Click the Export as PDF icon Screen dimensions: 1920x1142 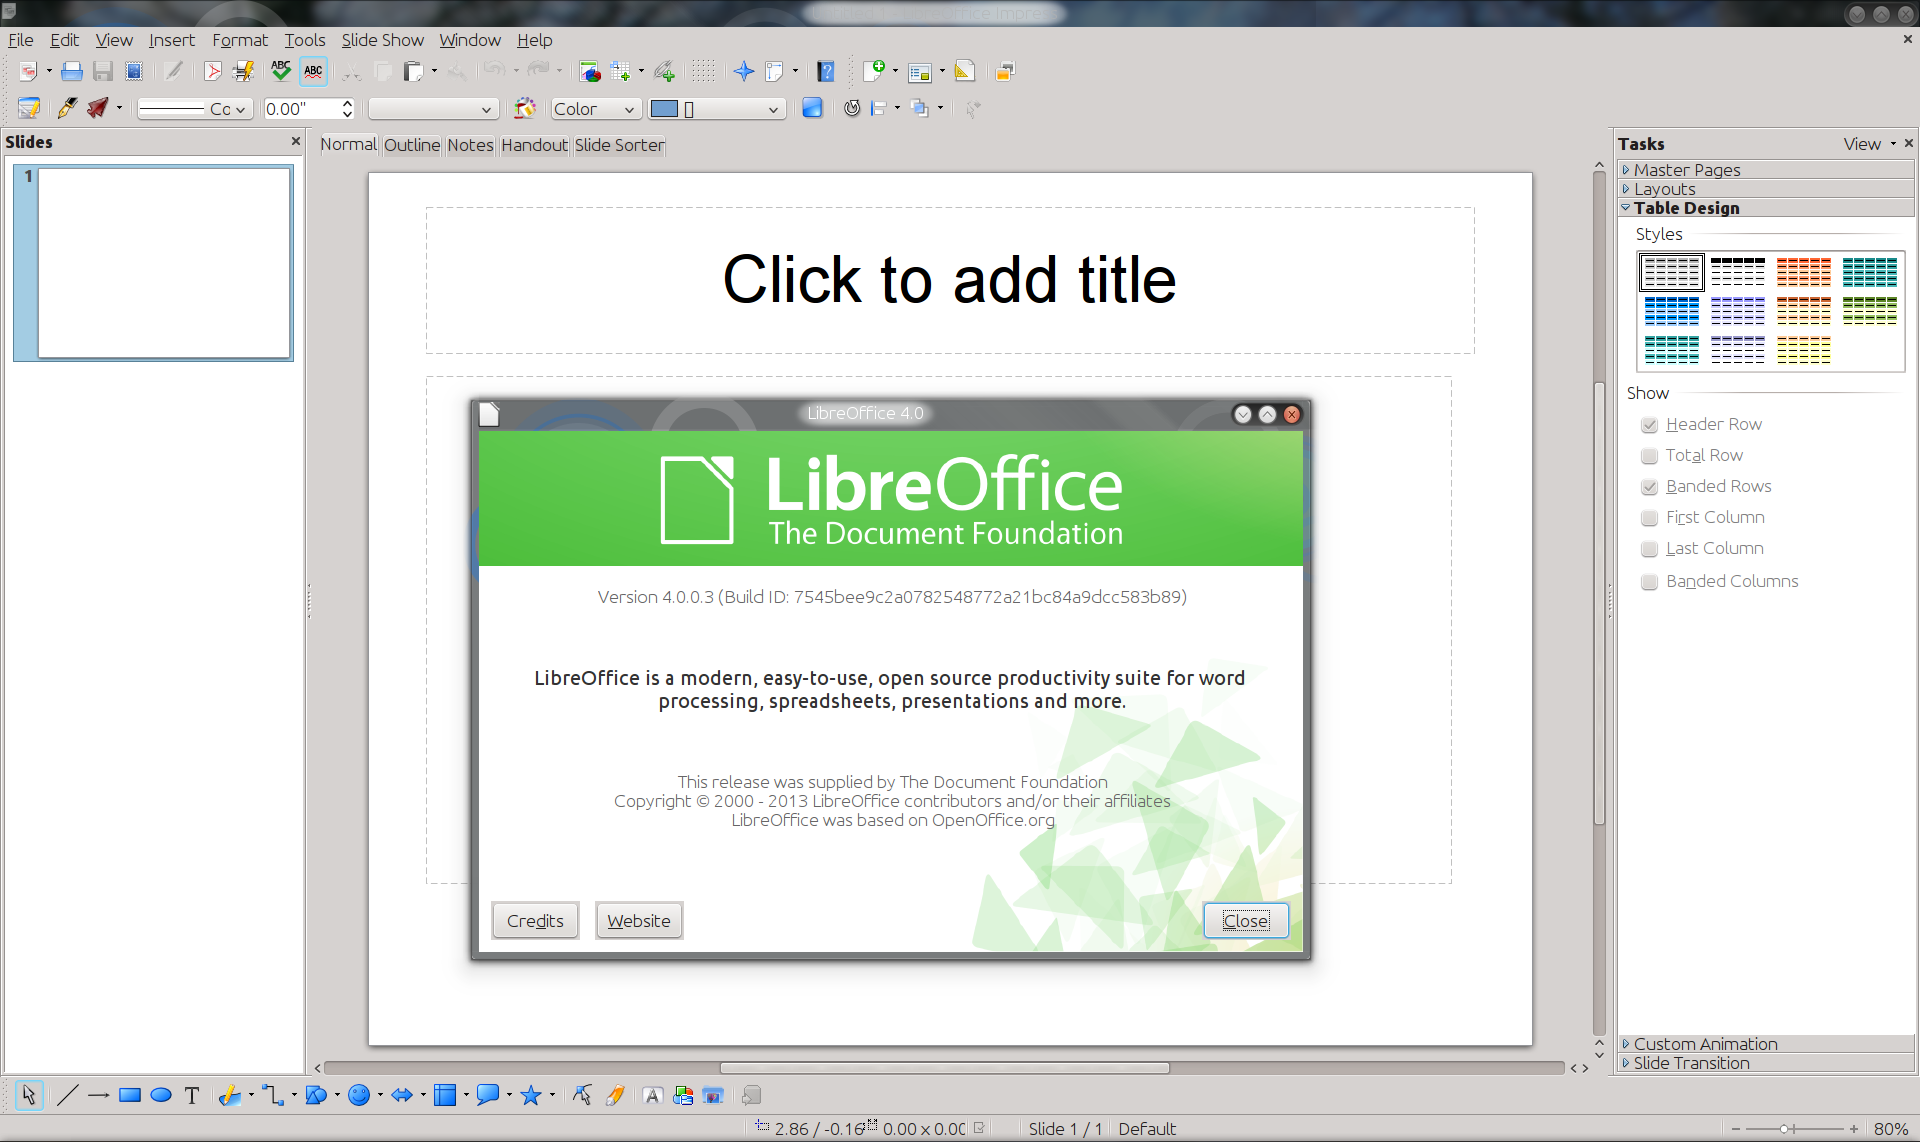click(212, 71)
